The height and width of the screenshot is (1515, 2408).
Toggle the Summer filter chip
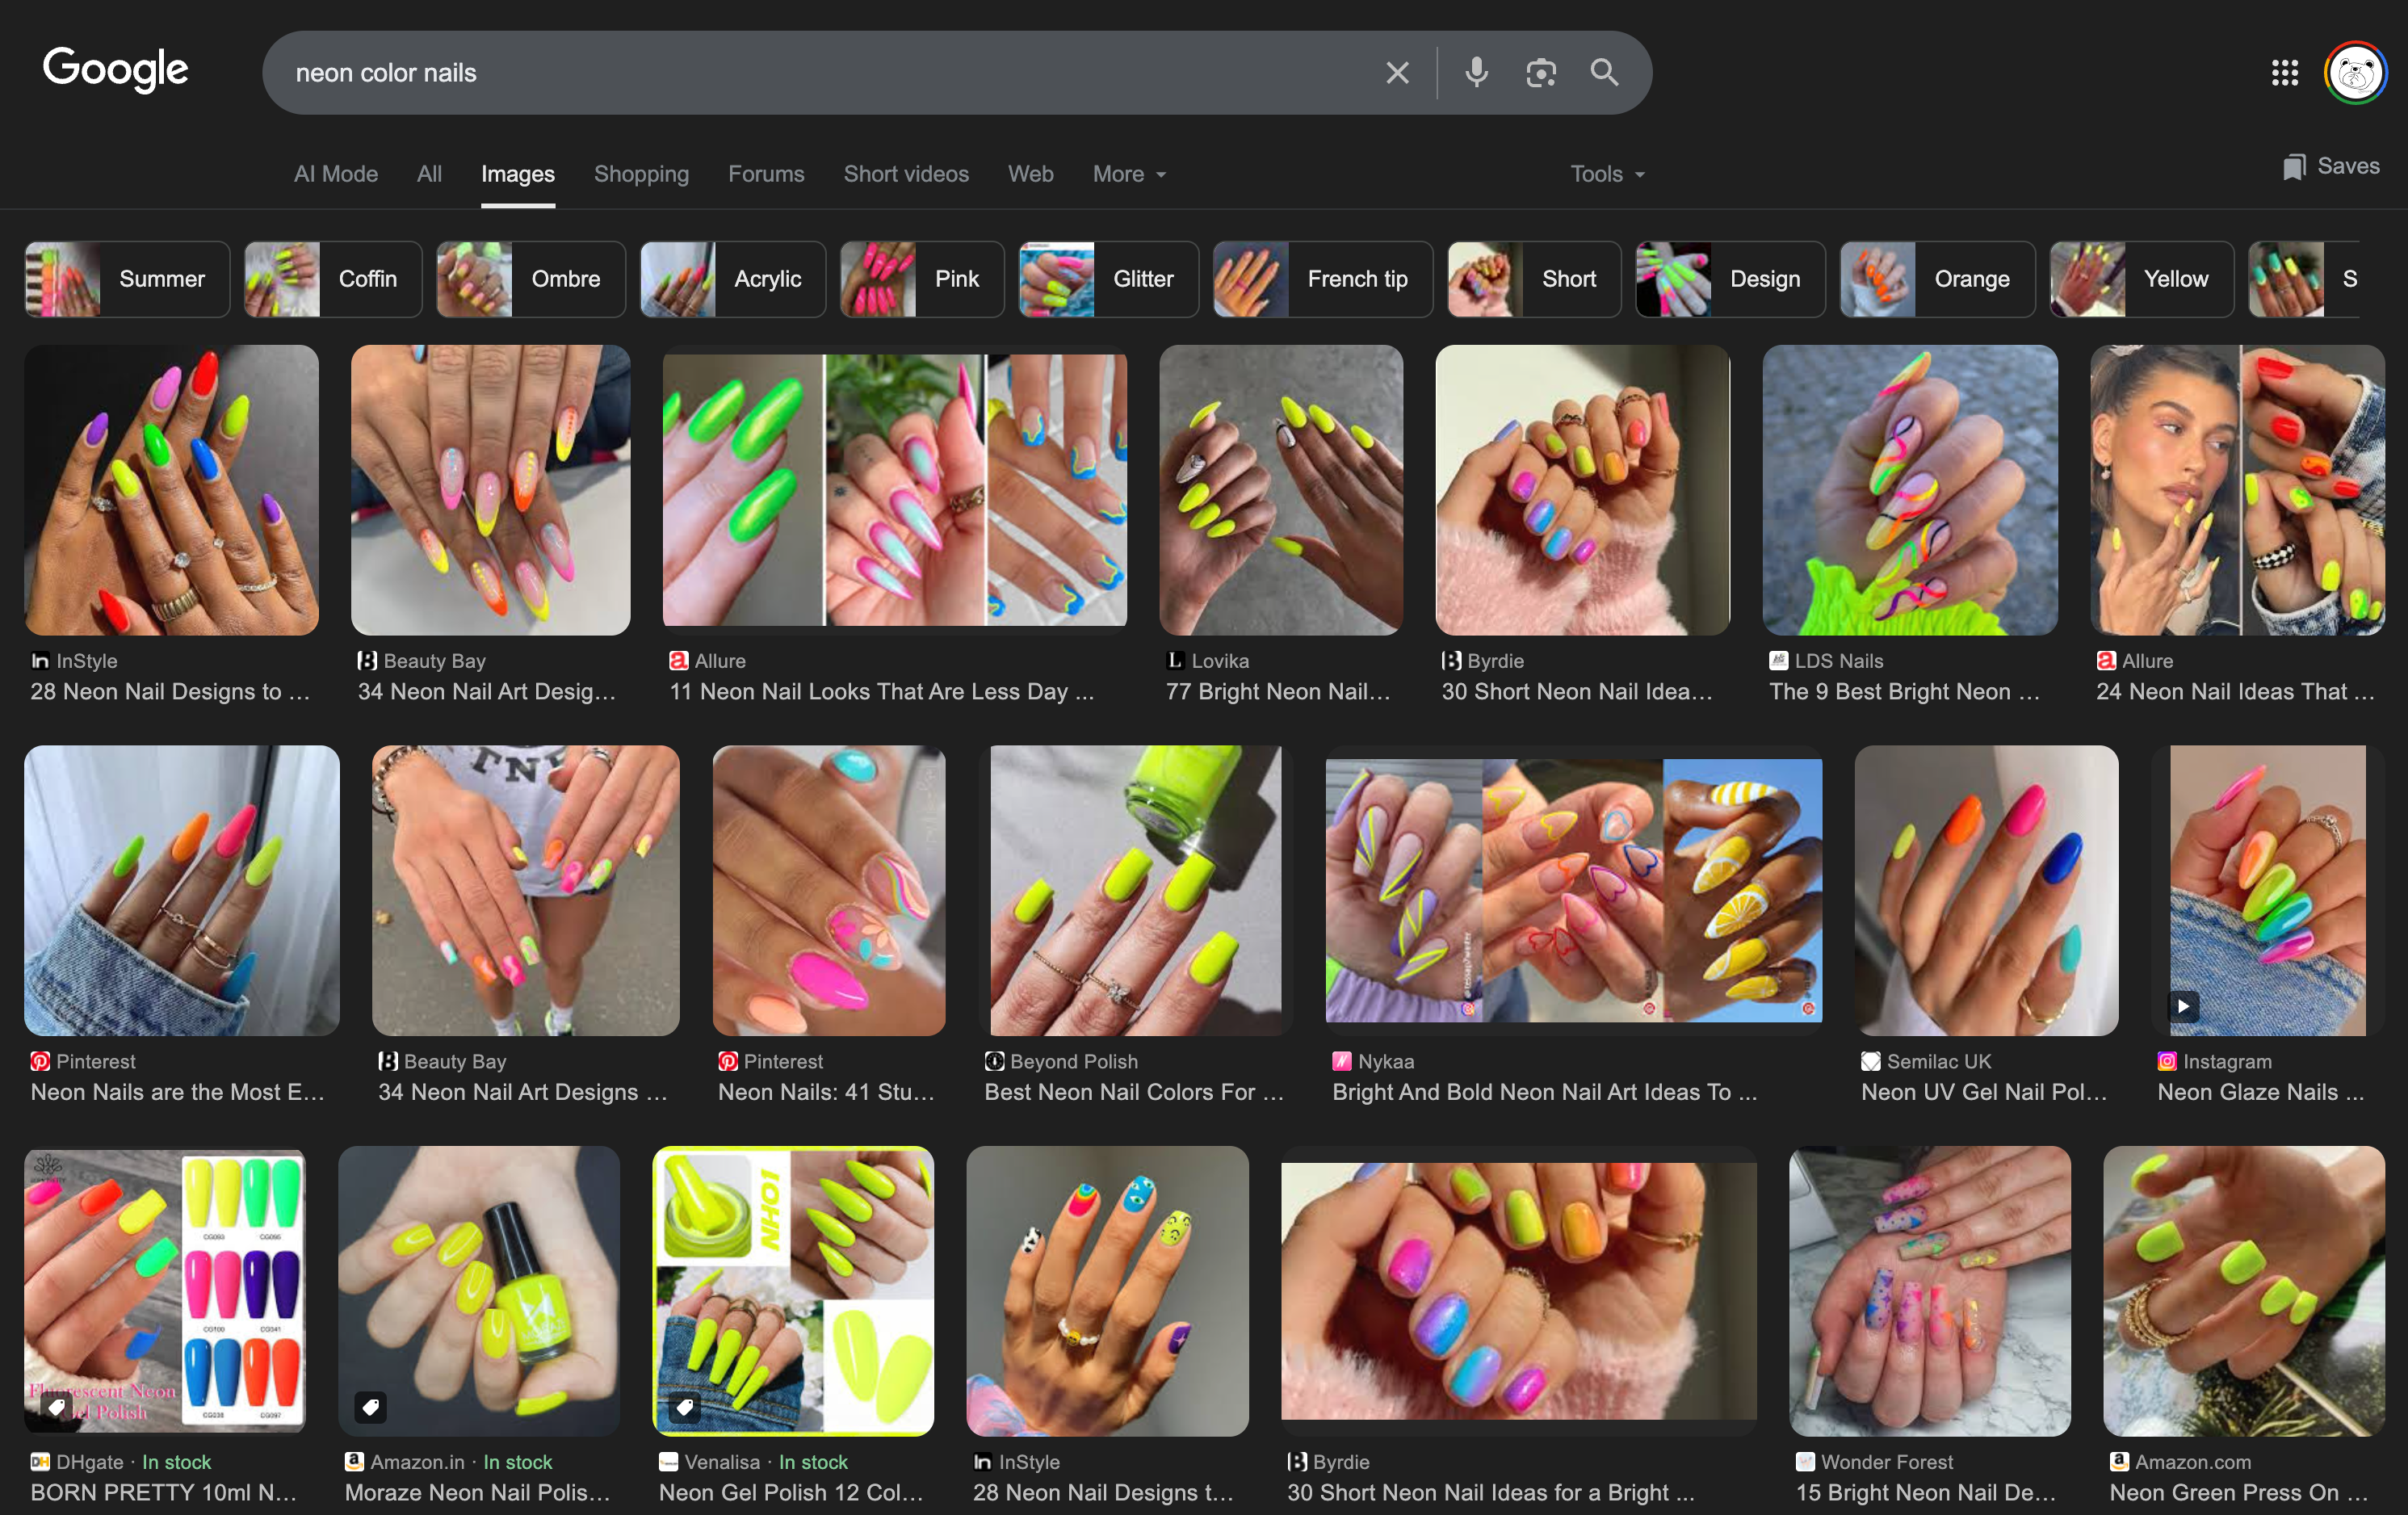161,279
